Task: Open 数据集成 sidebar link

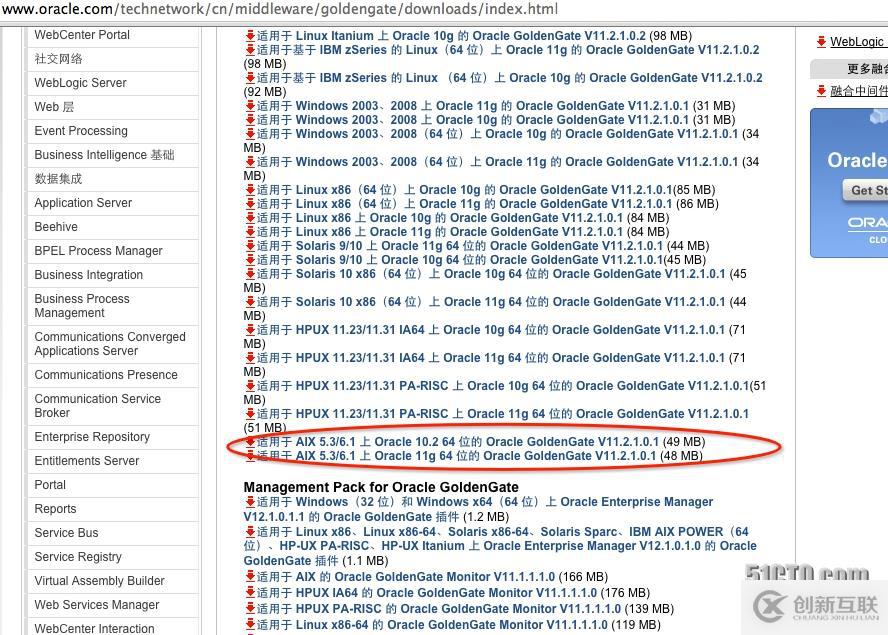Action: coord(58,179)
